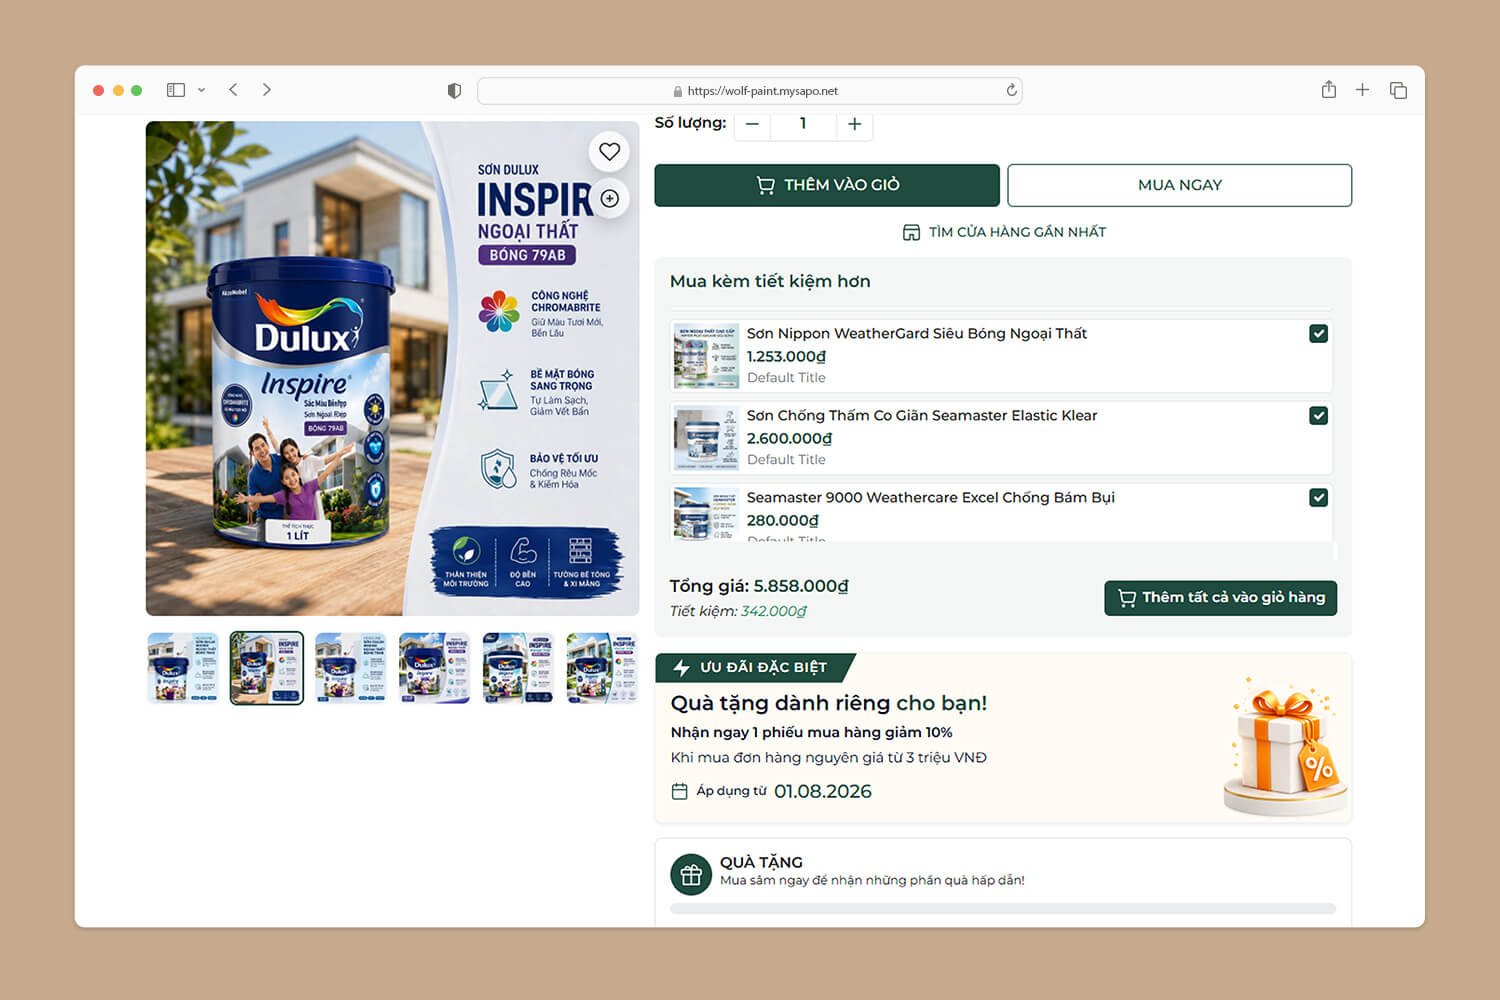This screenshot has width=1500, height=1000.
Task: Click the ƯU ĐÃI ĐẶC BIỆT lightning badge
Action: (755, 667)
